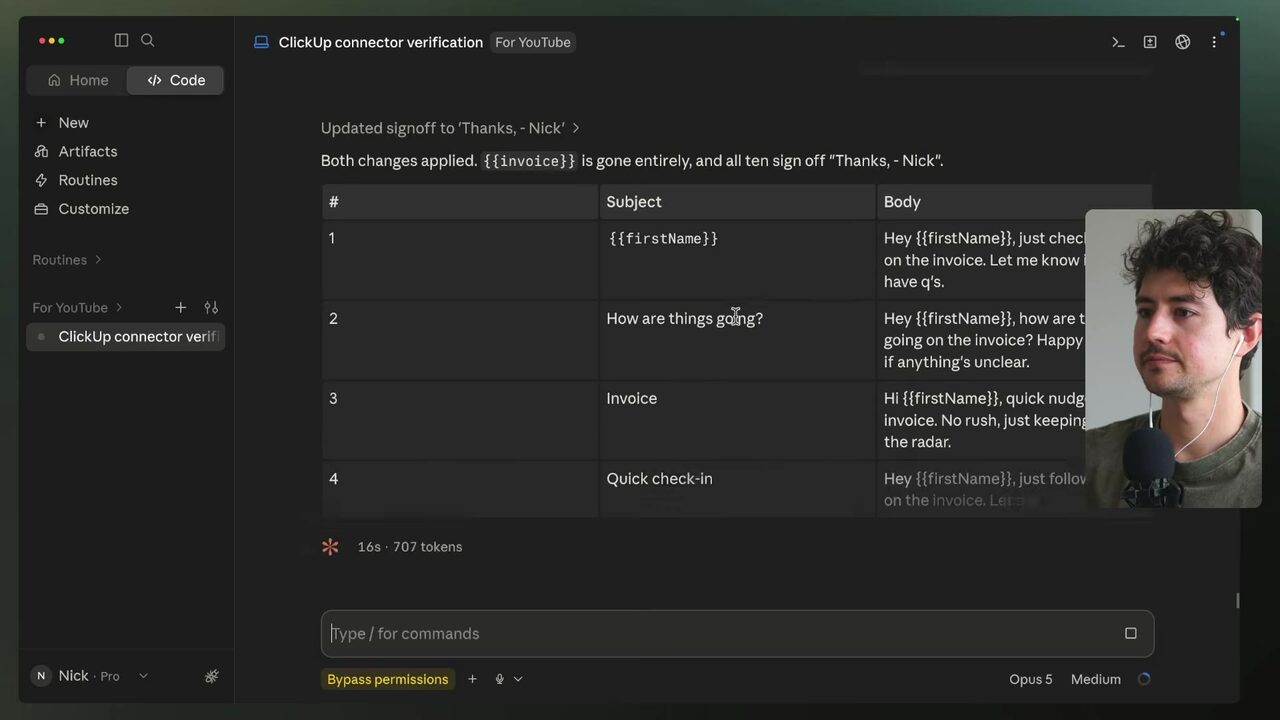The image size is (1280, 720).
Task: Click the Subject column header
Action: [x=738, y=202]
